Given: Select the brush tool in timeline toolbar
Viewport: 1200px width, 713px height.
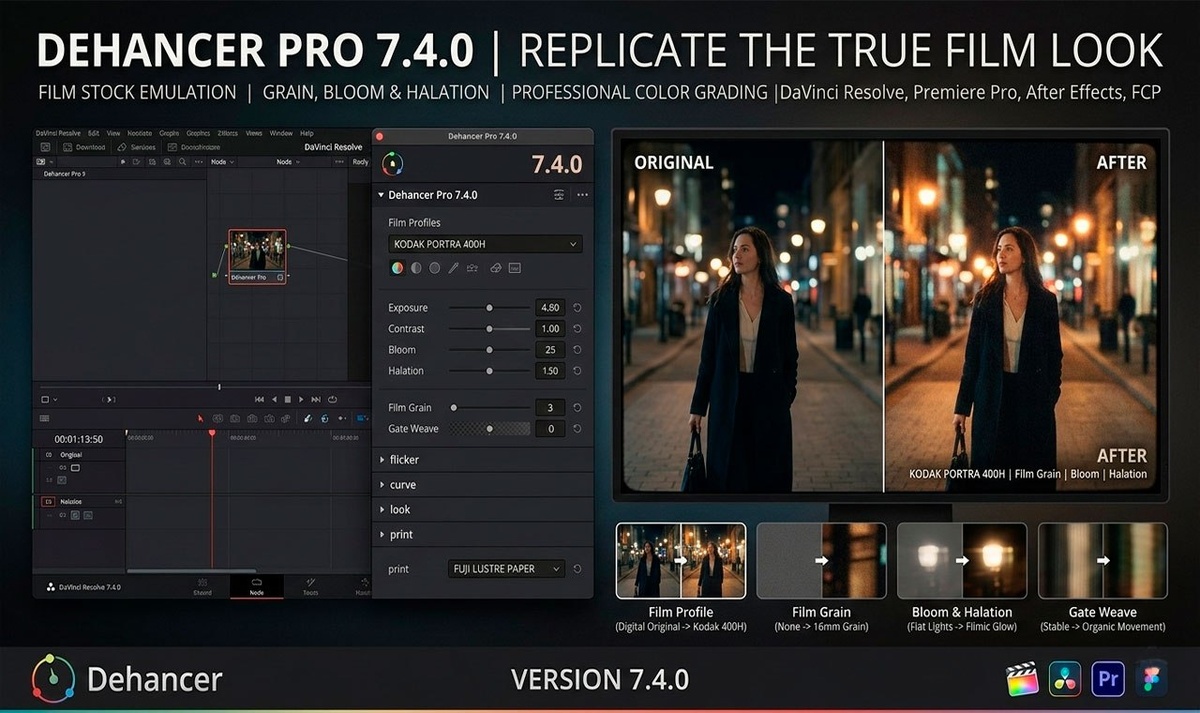Looking at the screenshot, I should tap(308, 418).
